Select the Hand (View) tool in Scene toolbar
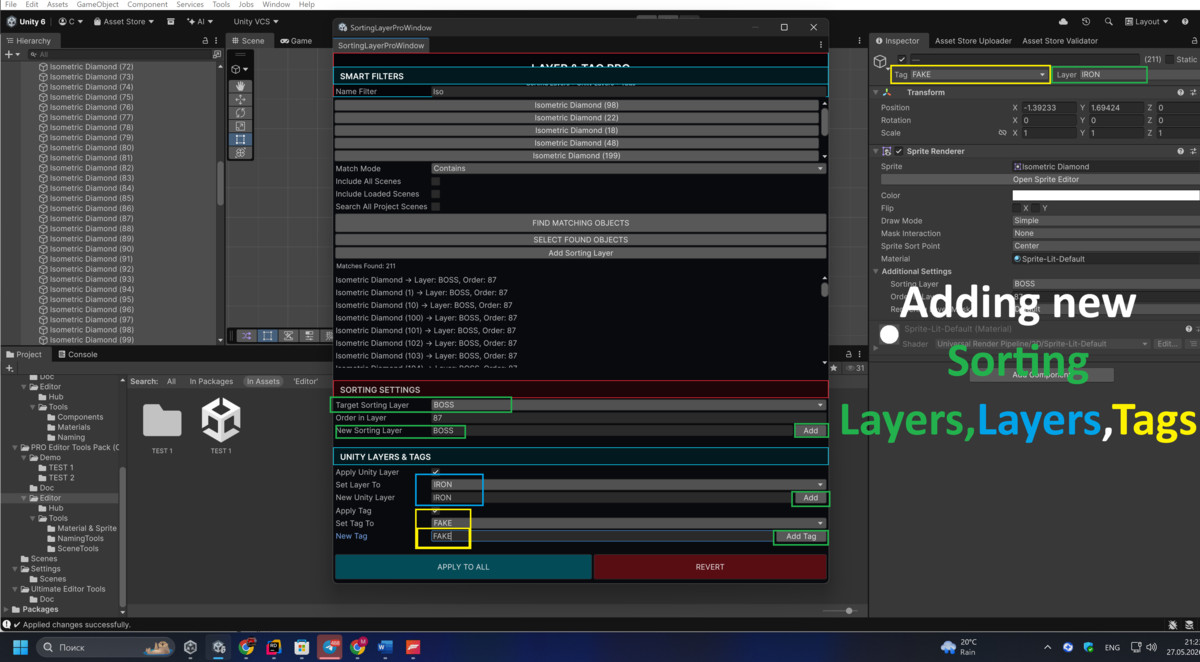The image size is (1200, 662). (x=240, y=87)
